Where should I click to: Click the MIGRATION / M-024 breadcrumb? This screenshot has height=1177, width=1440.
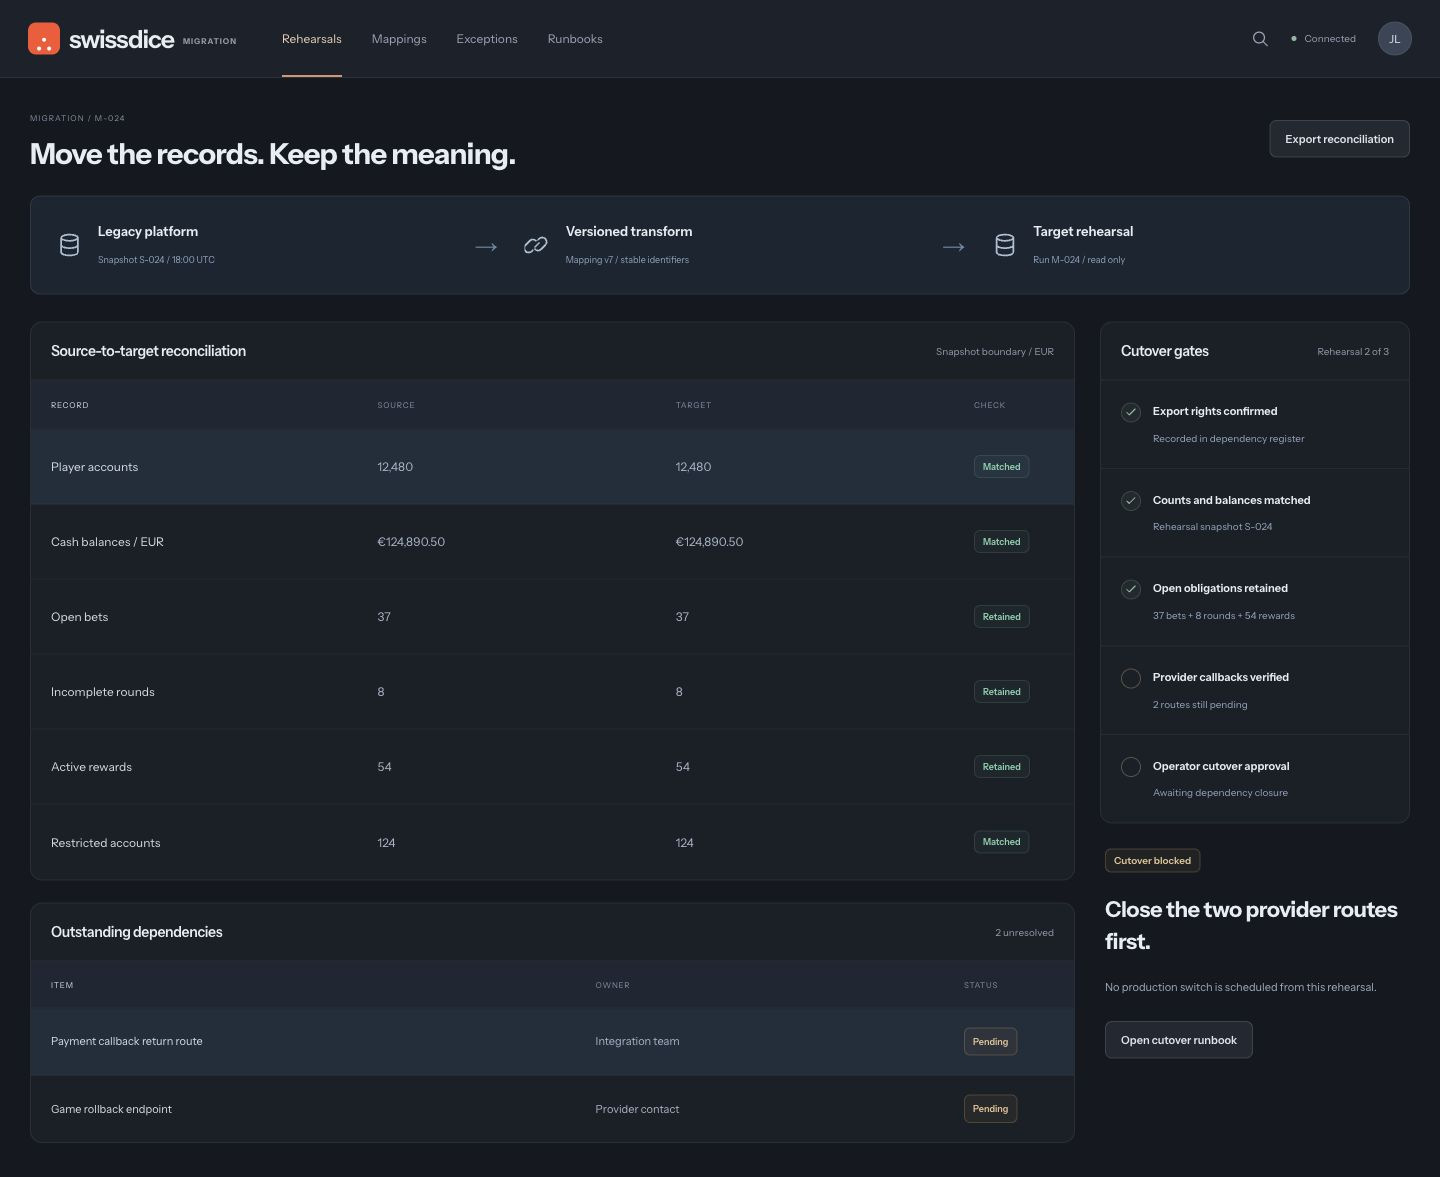click(77, 118)
